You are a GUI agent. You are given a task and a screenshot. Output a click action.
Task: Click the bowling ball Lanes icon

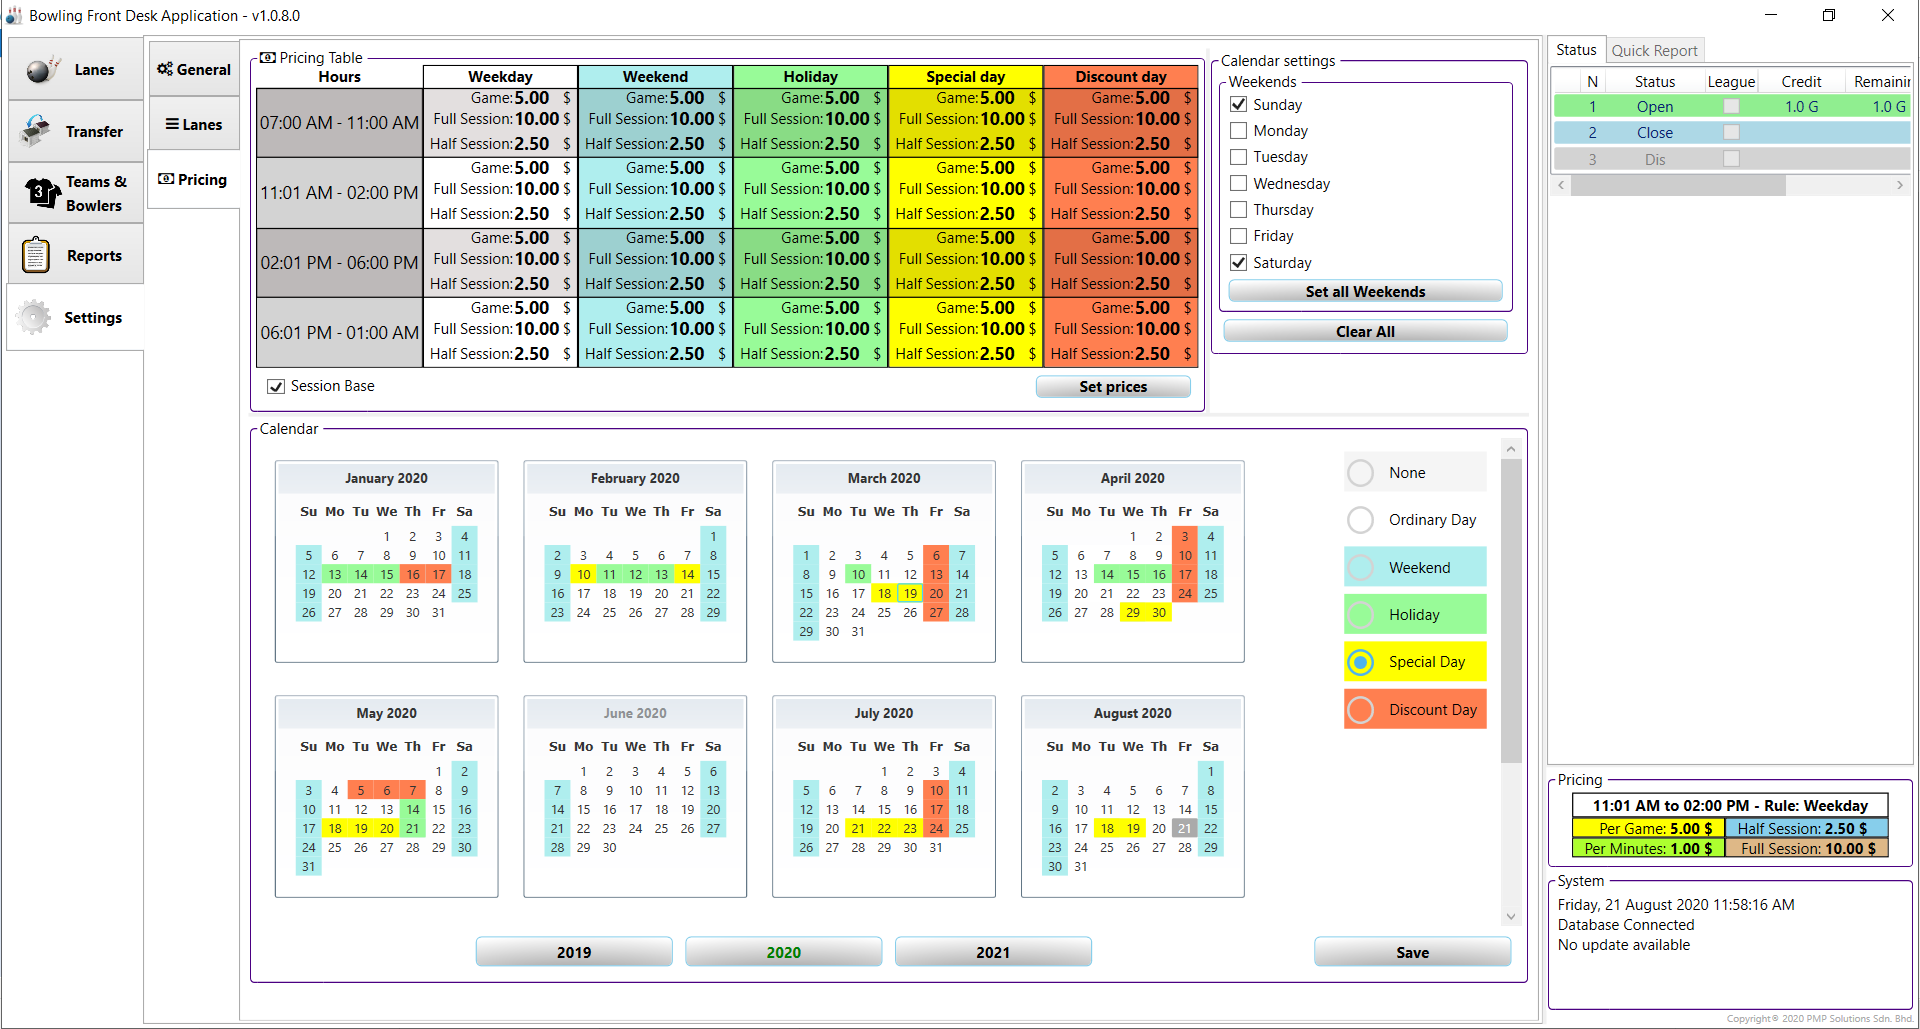click(x=42, y=70)
